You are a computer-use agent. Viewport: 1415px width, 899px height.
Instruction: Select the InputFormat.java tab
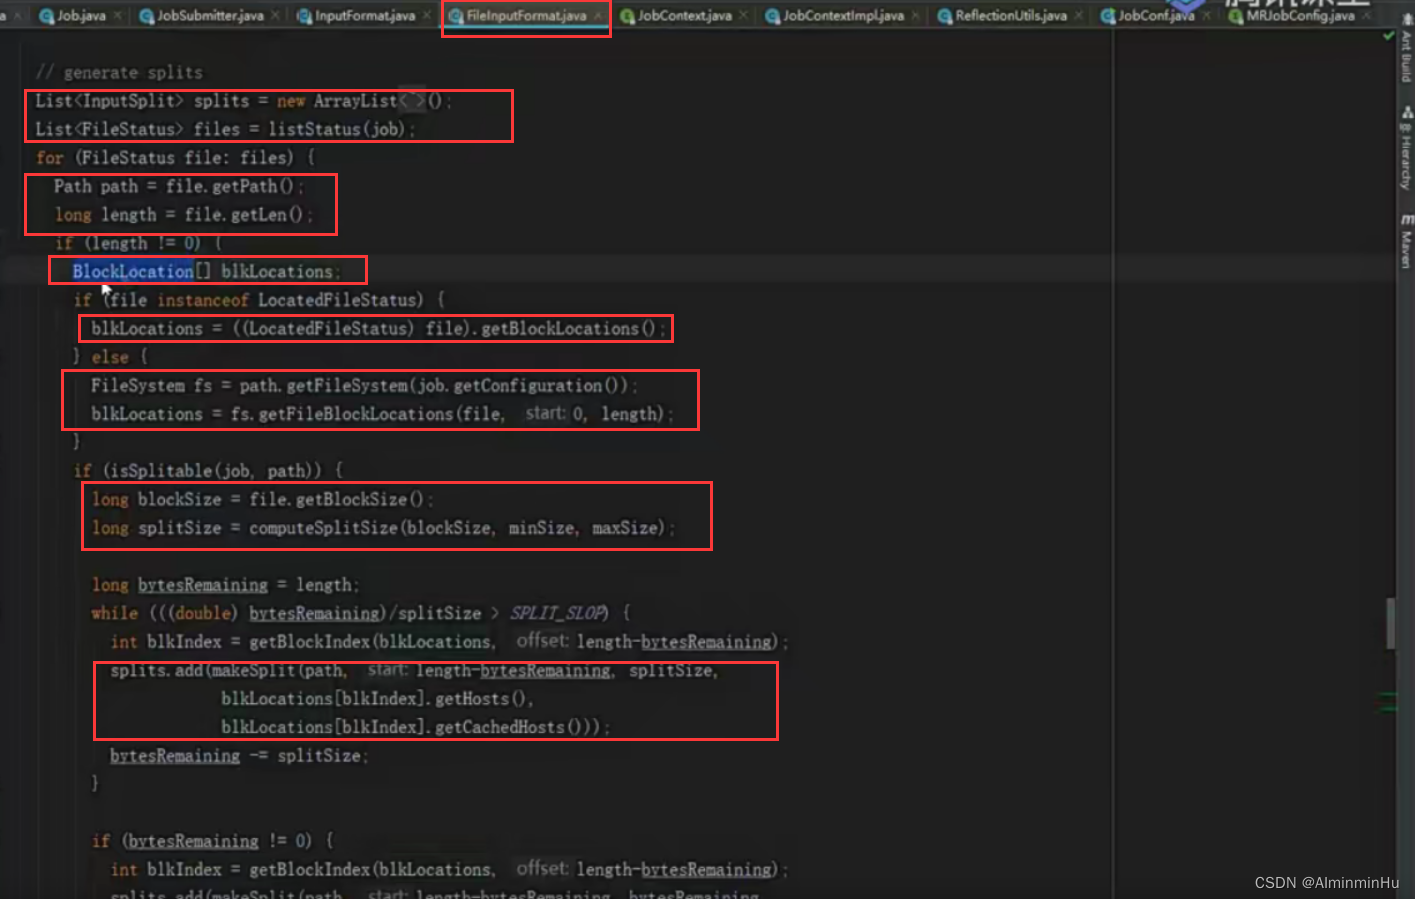click(x=365, y=16)
